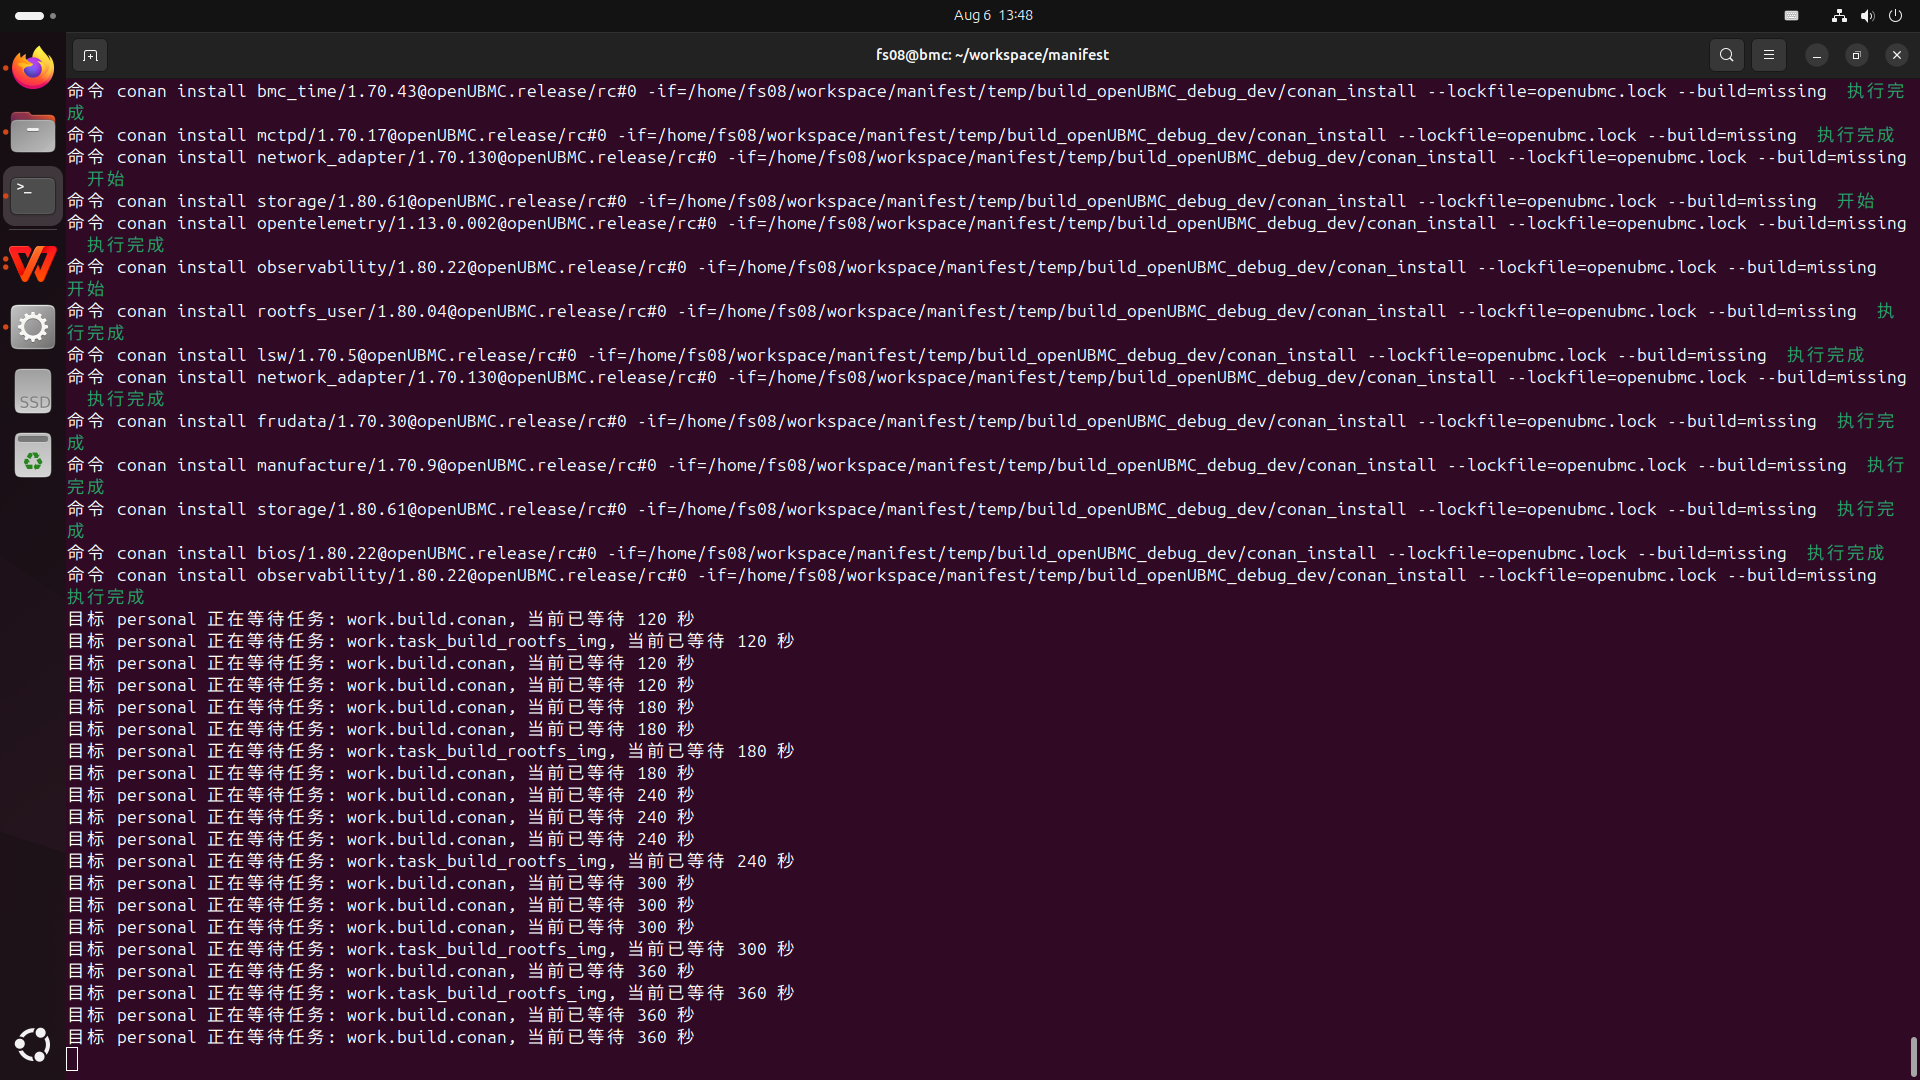The image size is (1920, 1080).
Task: Open a new terminal tab
Action: pos(90,55)
